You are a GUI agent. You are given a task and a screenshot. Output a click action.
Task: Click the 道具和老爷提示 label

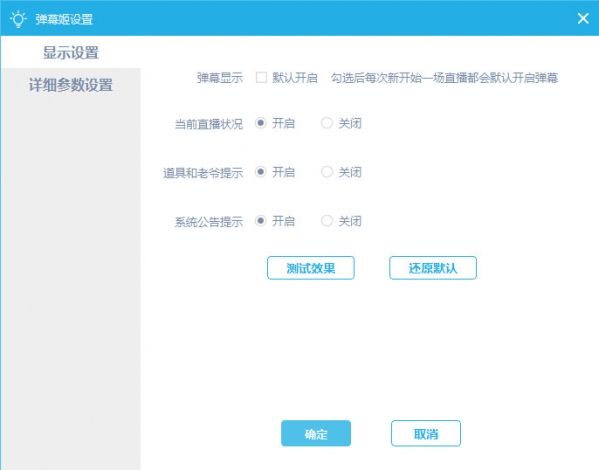[x=203, y=173]
